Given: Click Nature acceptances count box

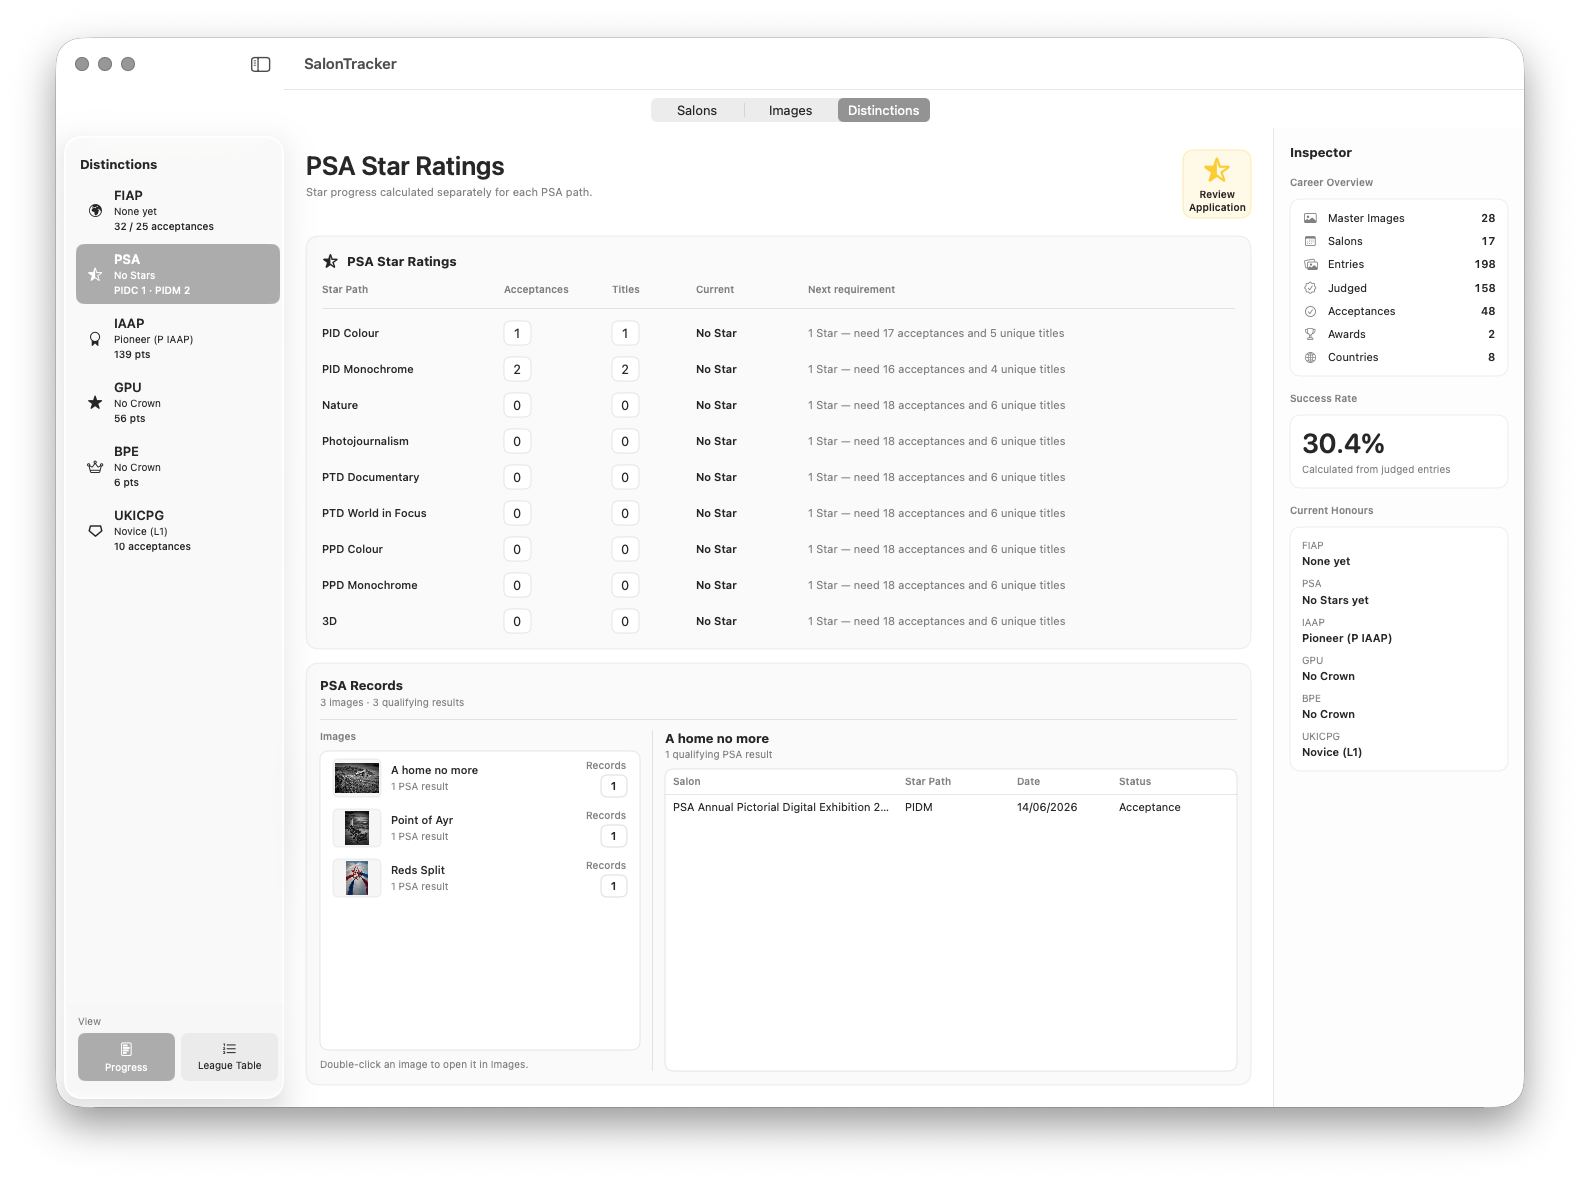Looking at the screenshot, I should pos(517,405).
